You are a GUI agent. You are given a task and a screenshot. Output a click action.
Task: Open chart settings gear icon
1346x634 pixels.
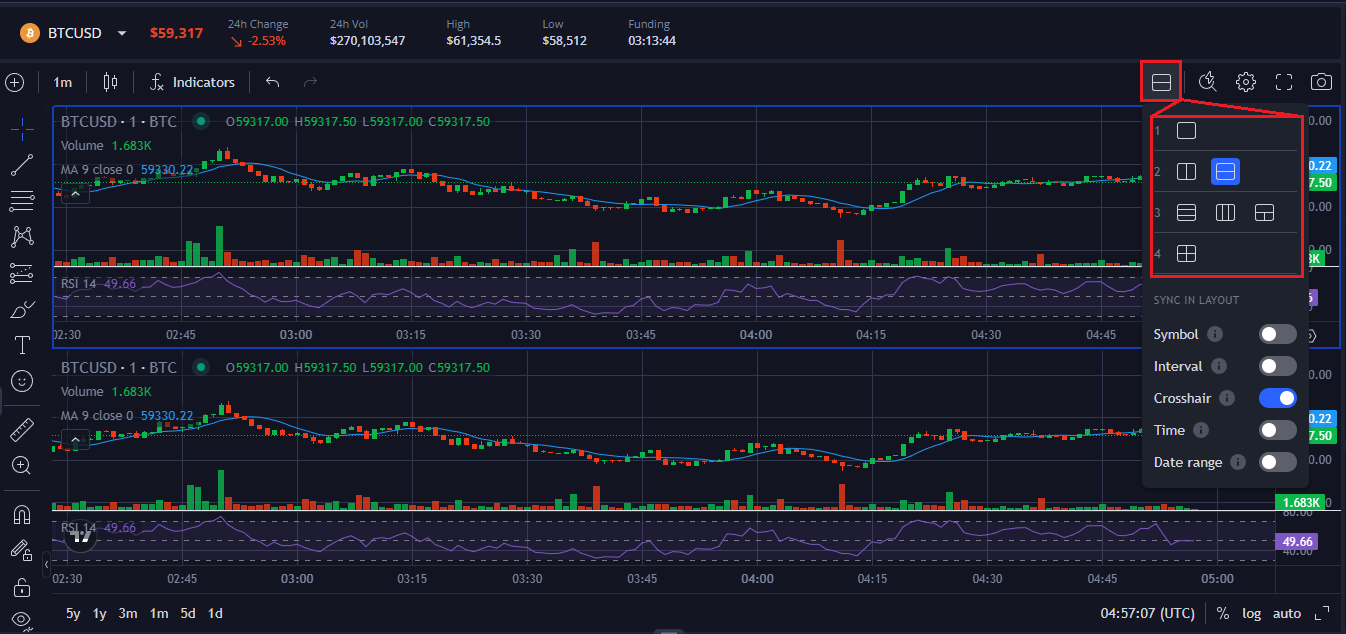[1245, 82]
